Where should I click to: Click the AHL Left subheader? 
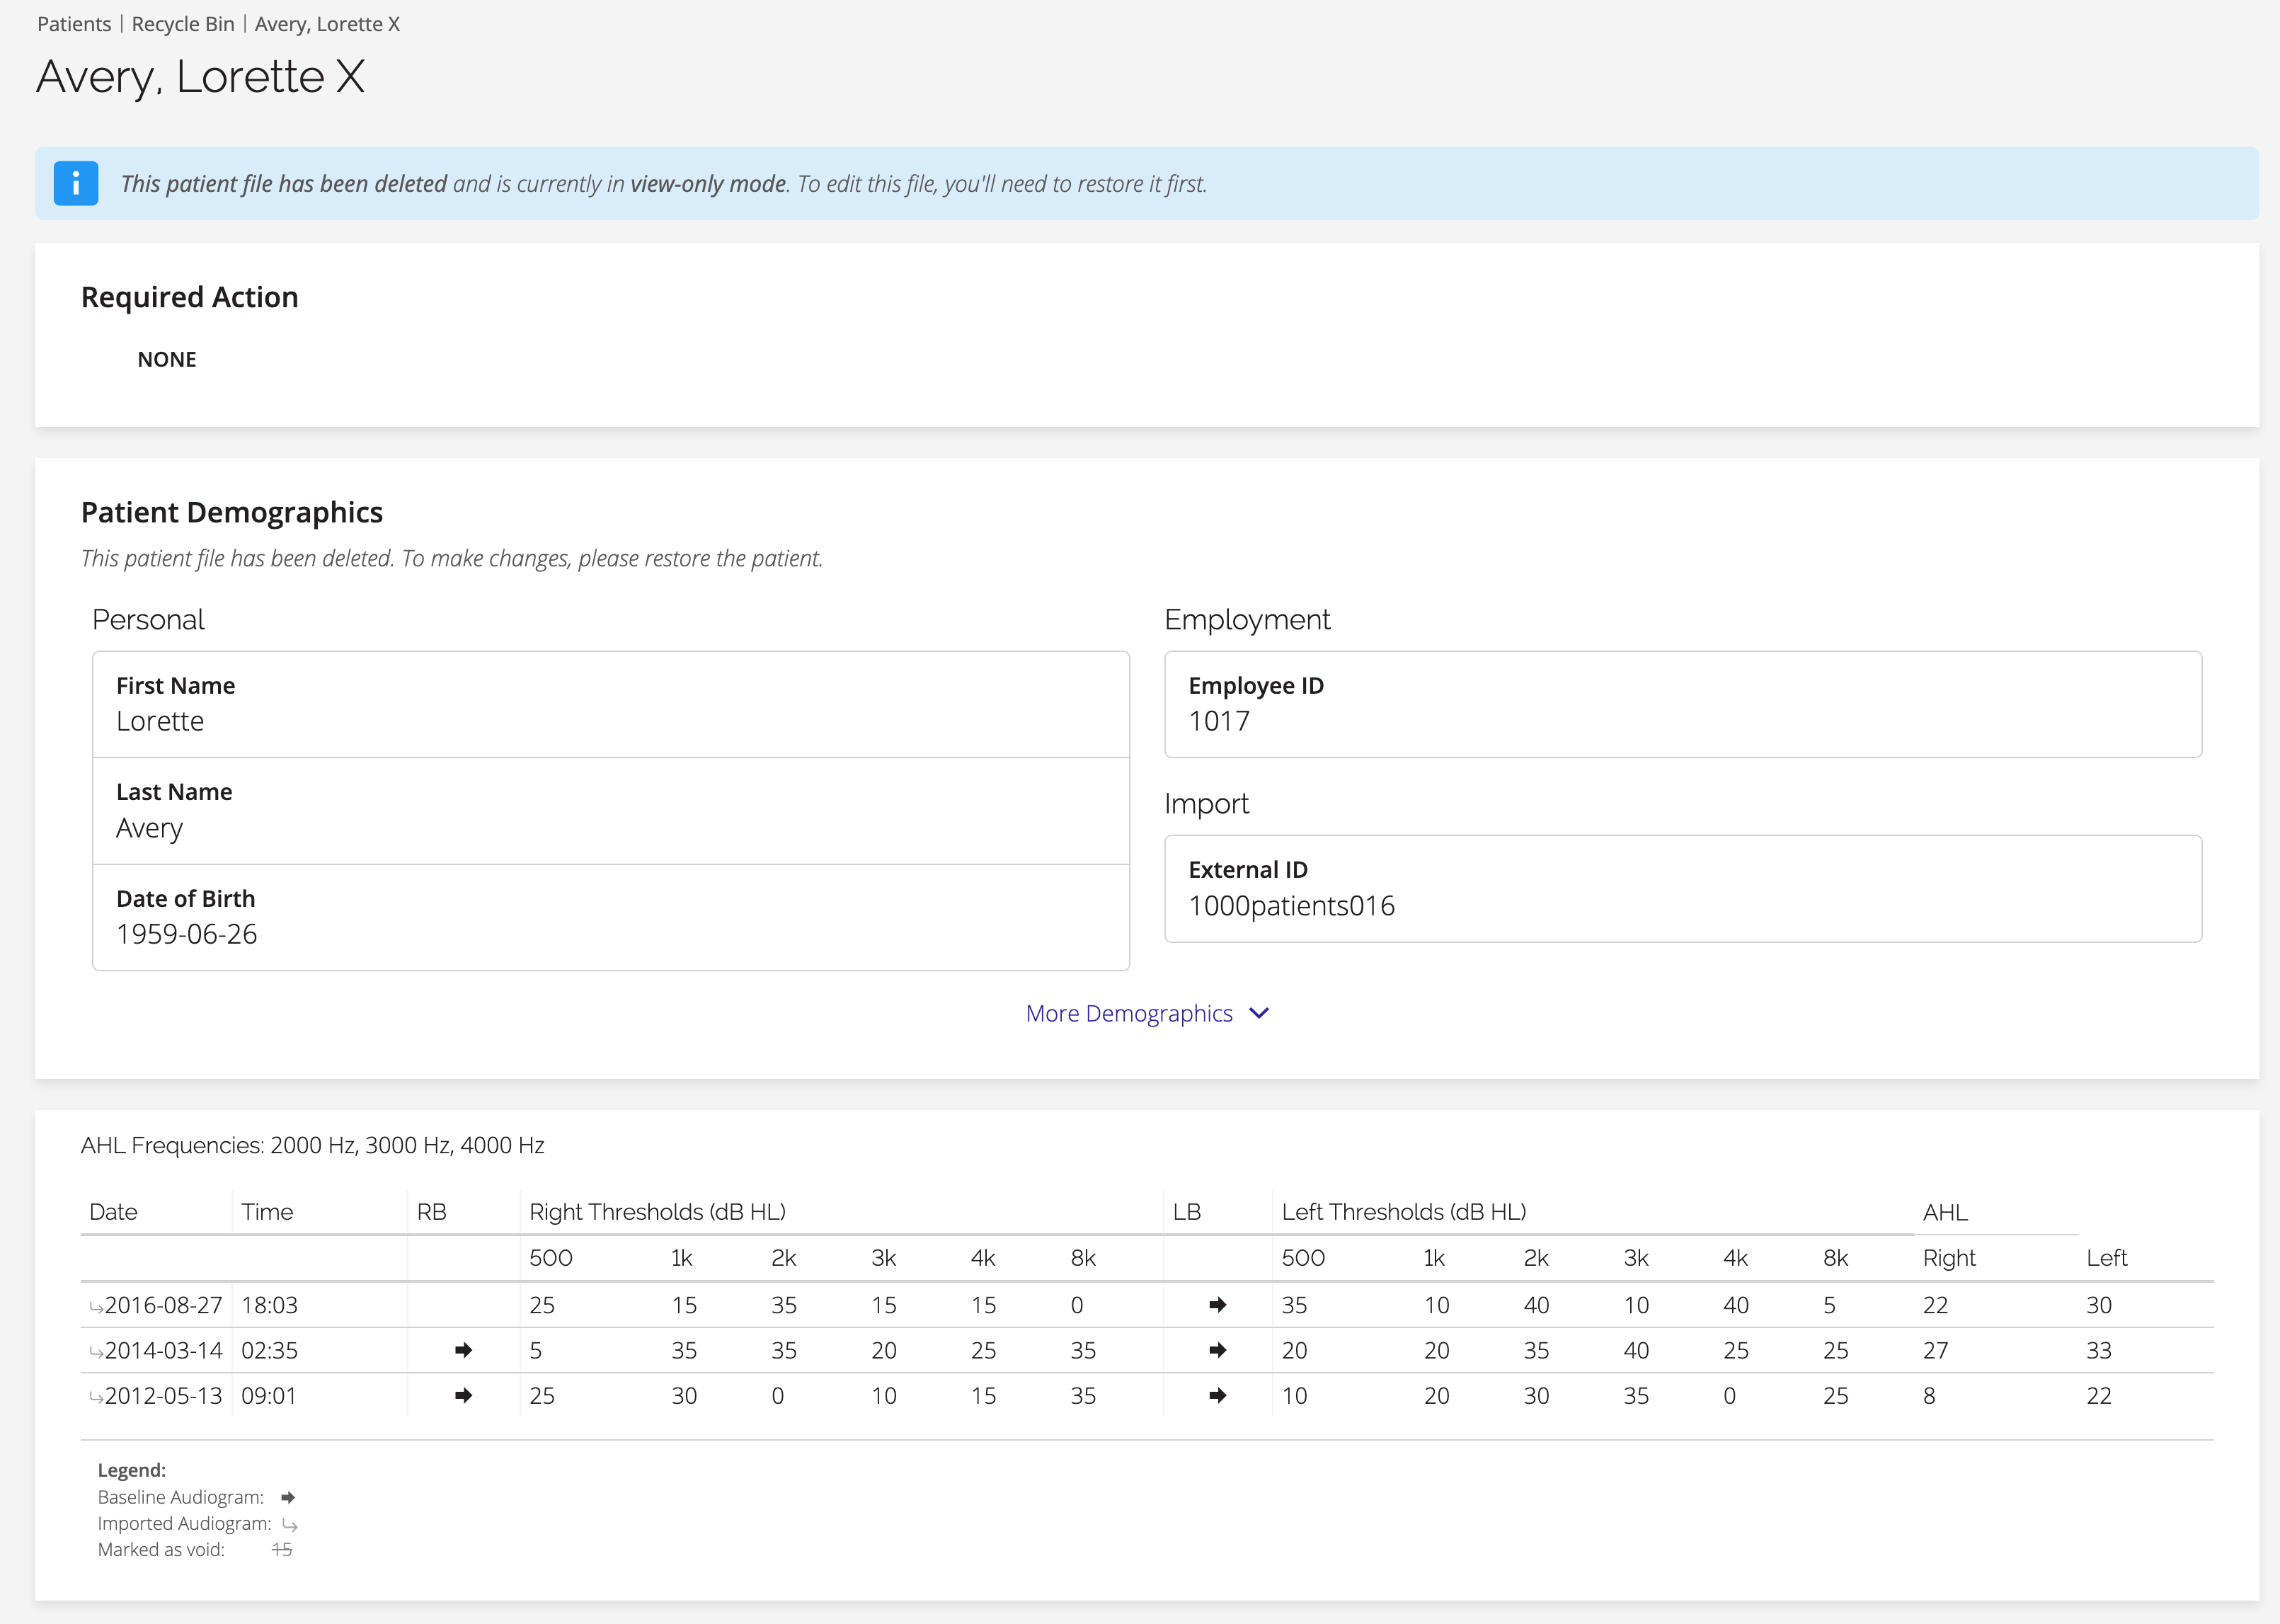[2106, 1258]
